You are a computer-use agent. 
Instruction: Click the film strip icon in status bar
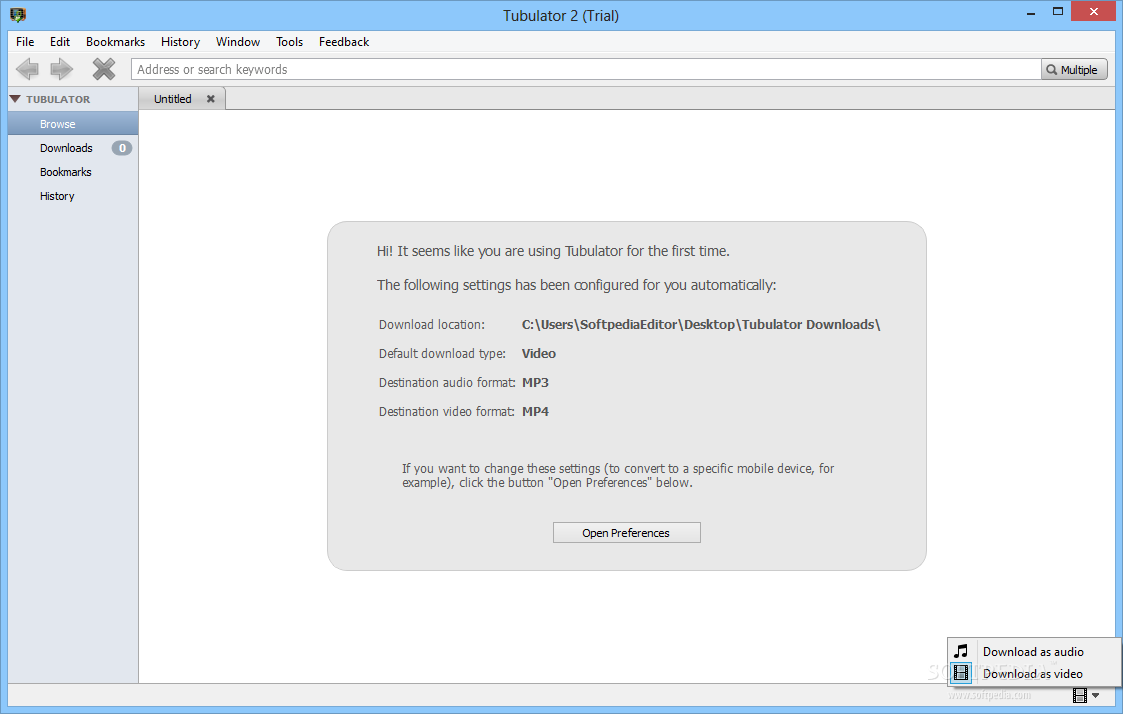coord(1080,695)
